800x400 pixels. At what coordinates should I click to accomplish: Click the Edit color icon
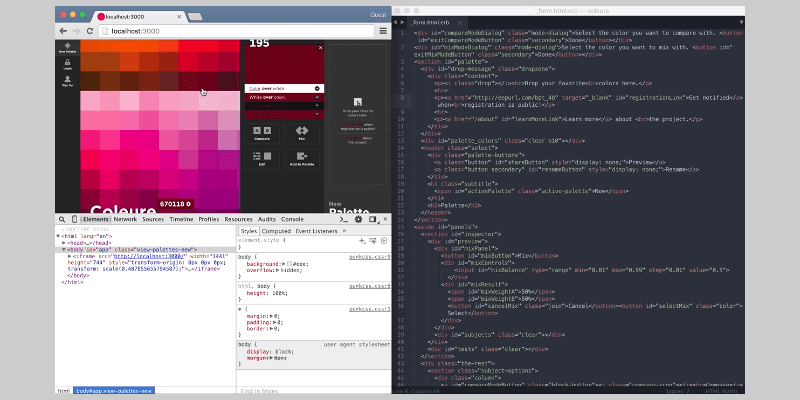pyautogui.click(x=262, y=158)
